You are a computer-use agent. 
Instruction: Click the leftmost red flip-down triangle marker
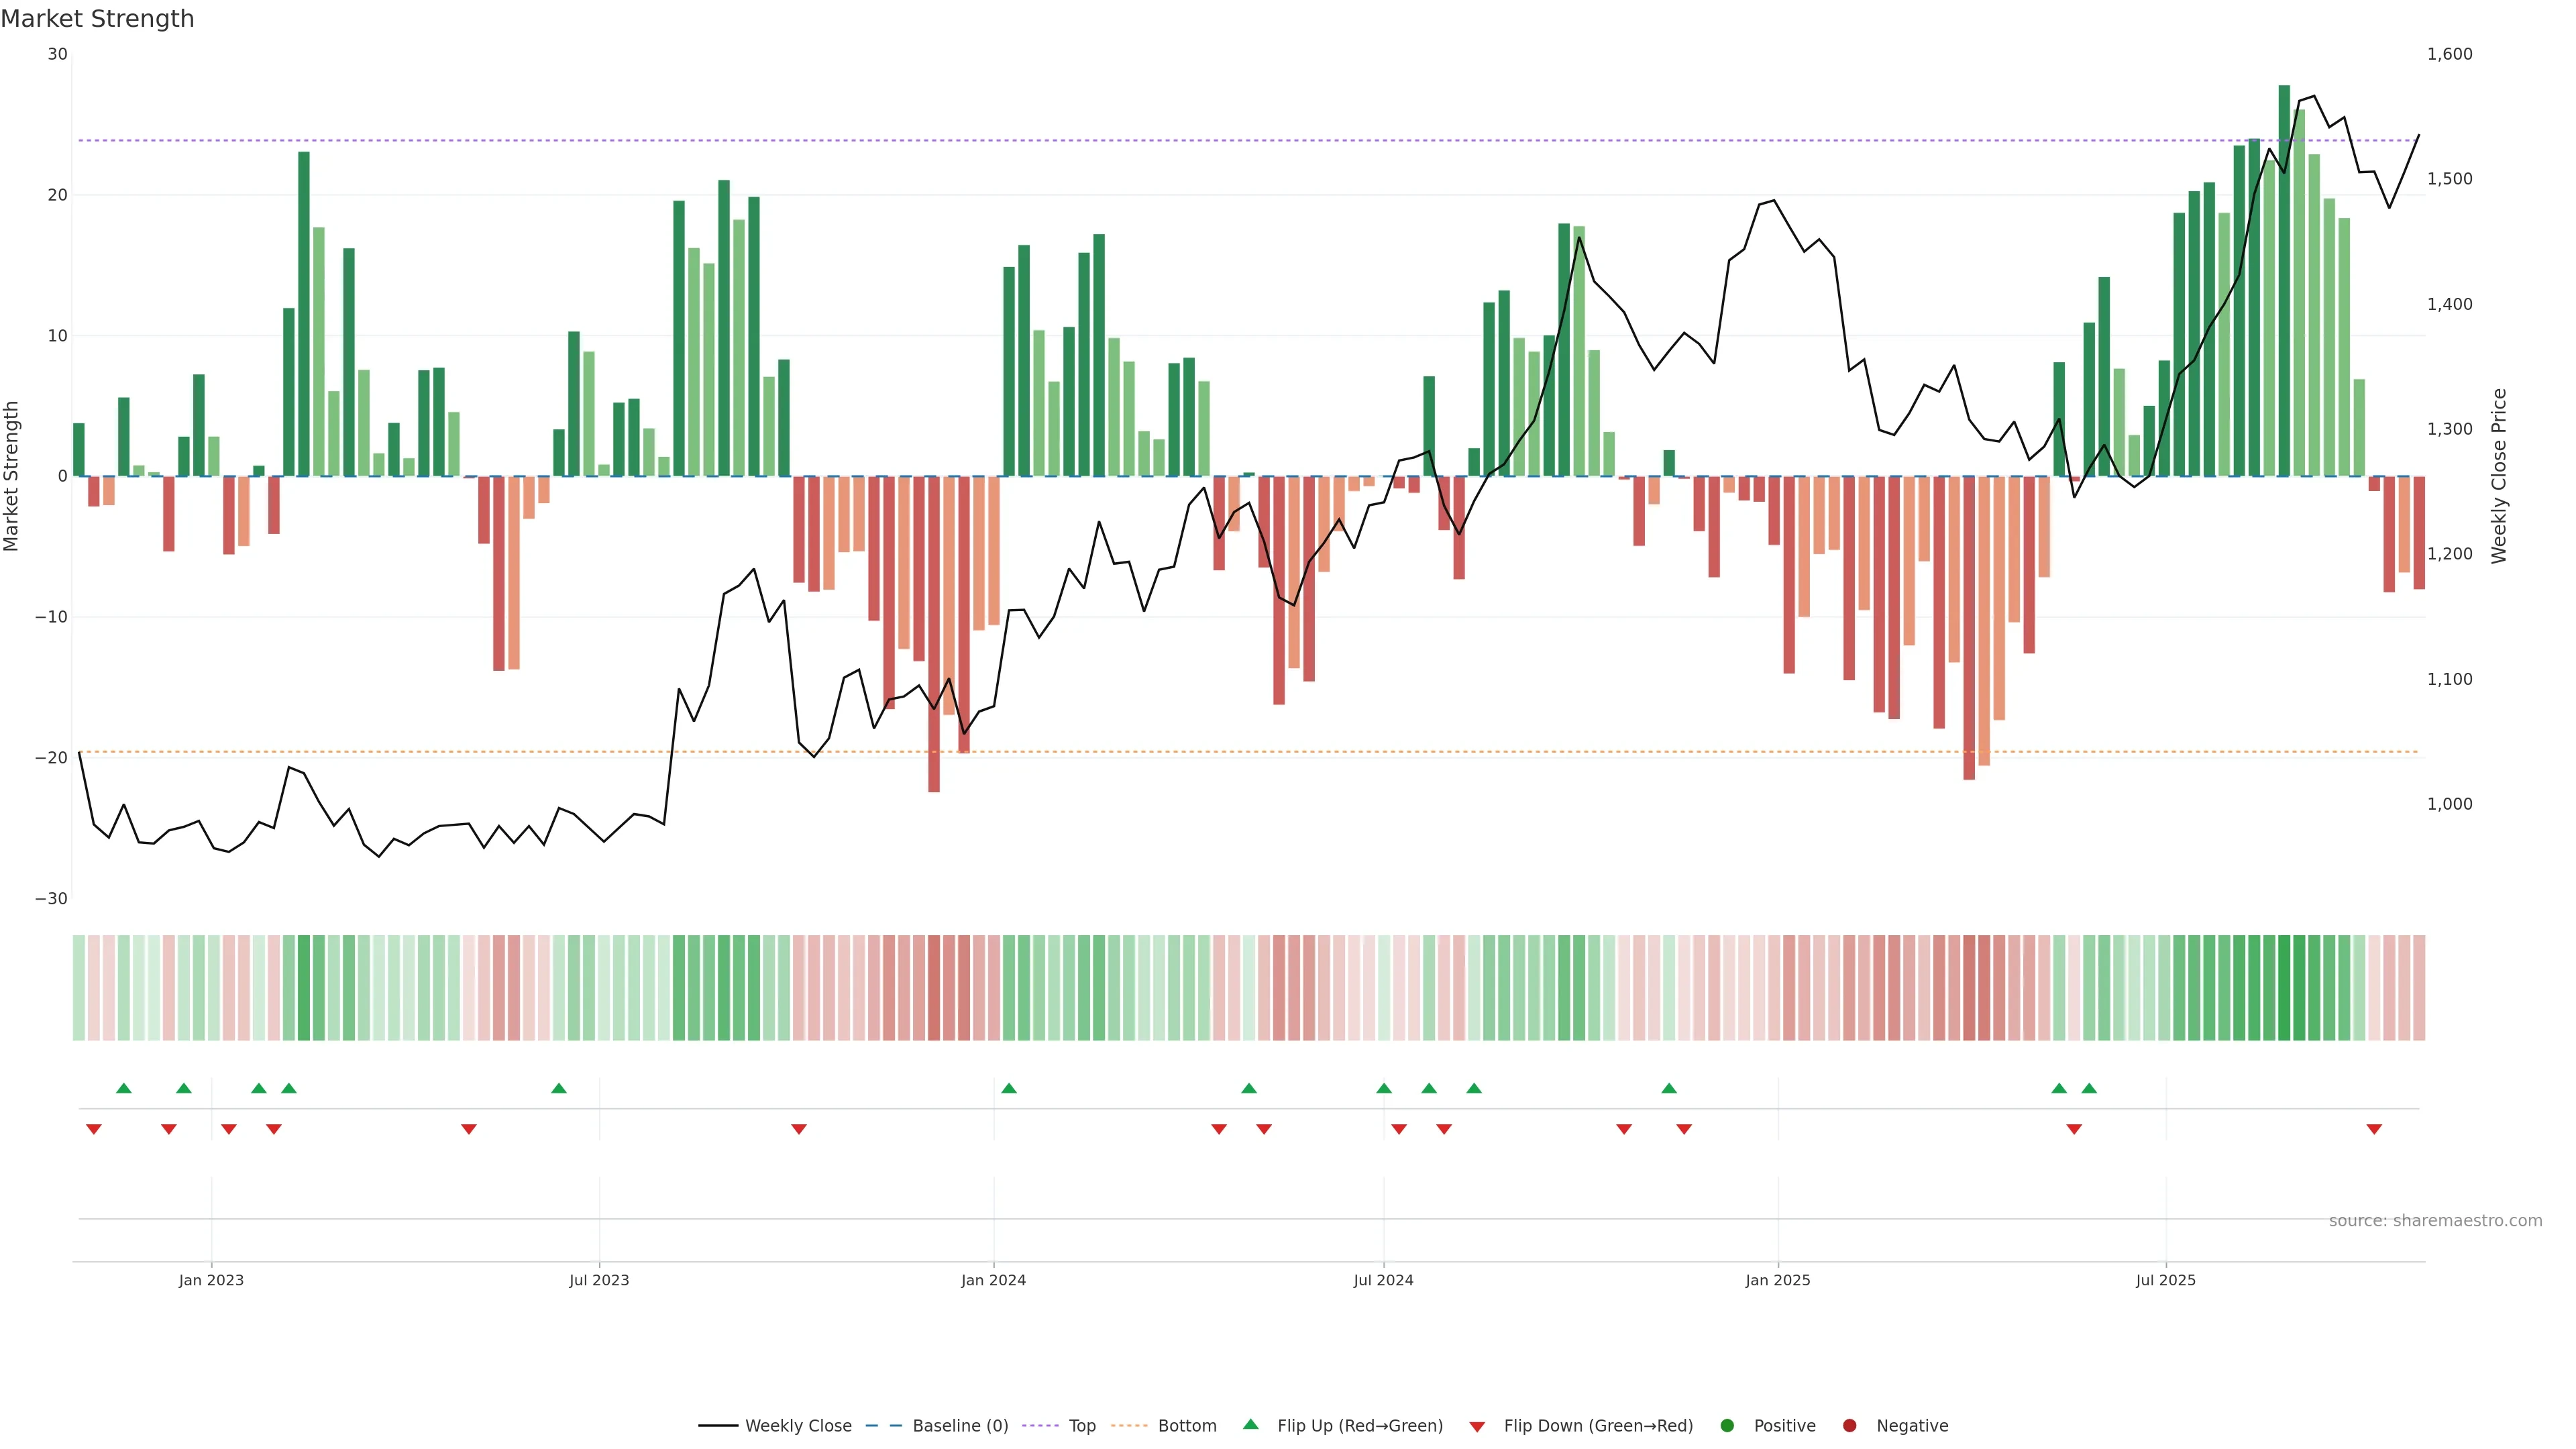[94, 1129]
